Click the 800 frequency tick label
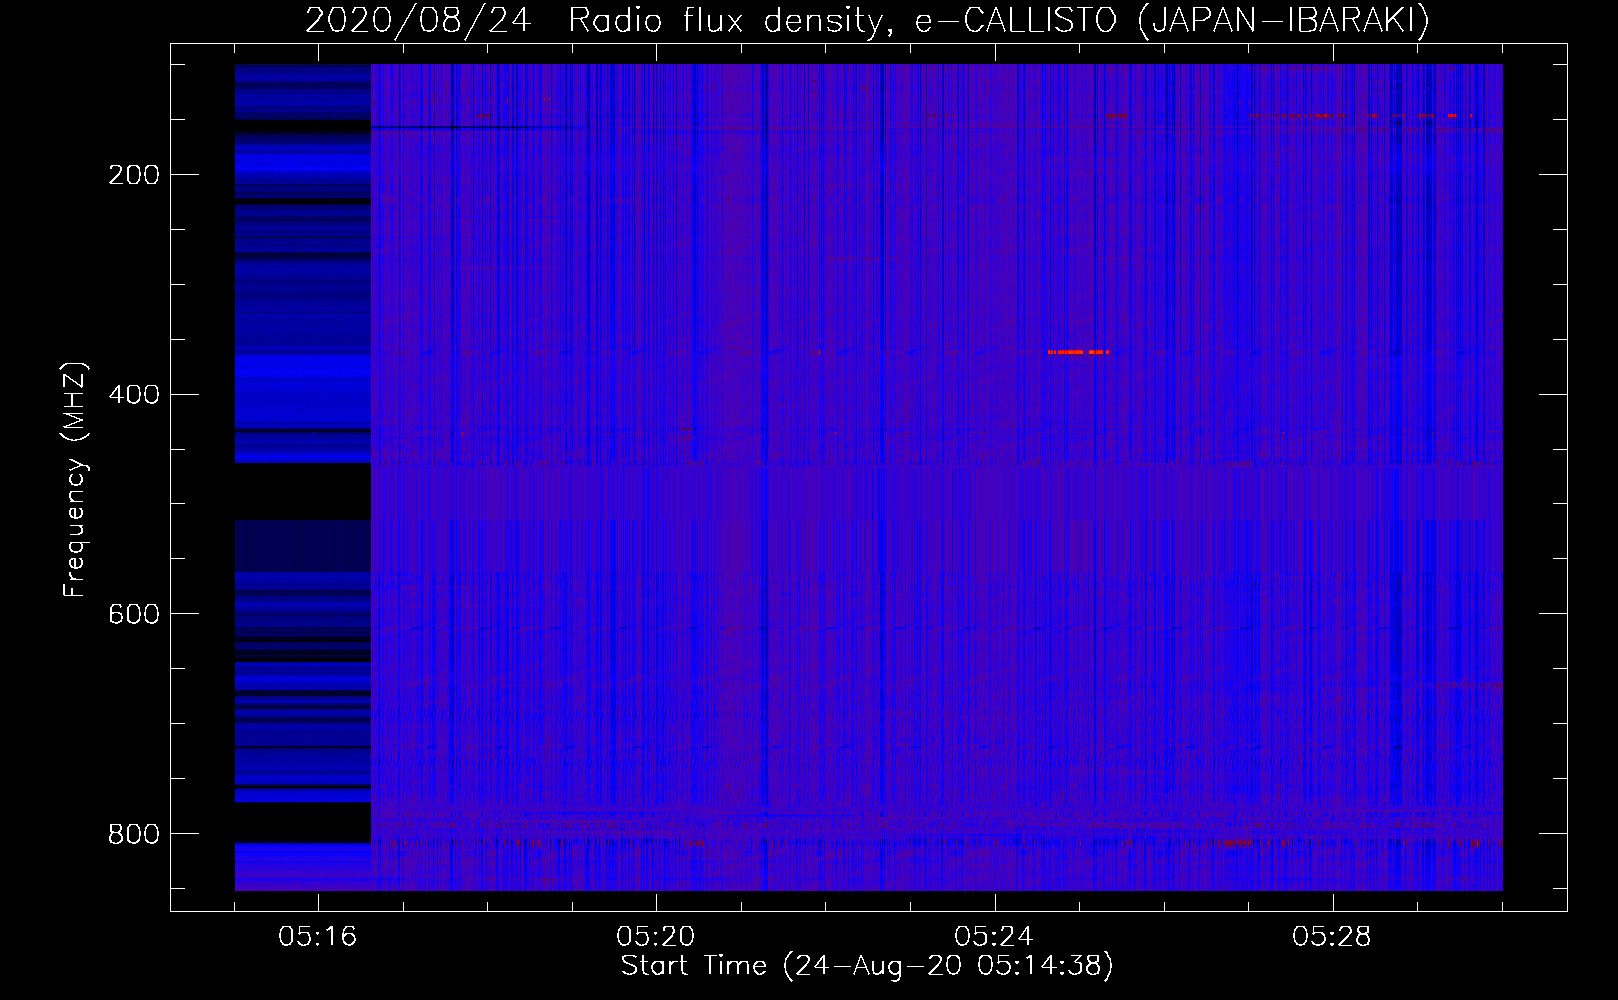Image resolution: width=1618 pixels, height=1000 pixels. click(x=134, y=833)
